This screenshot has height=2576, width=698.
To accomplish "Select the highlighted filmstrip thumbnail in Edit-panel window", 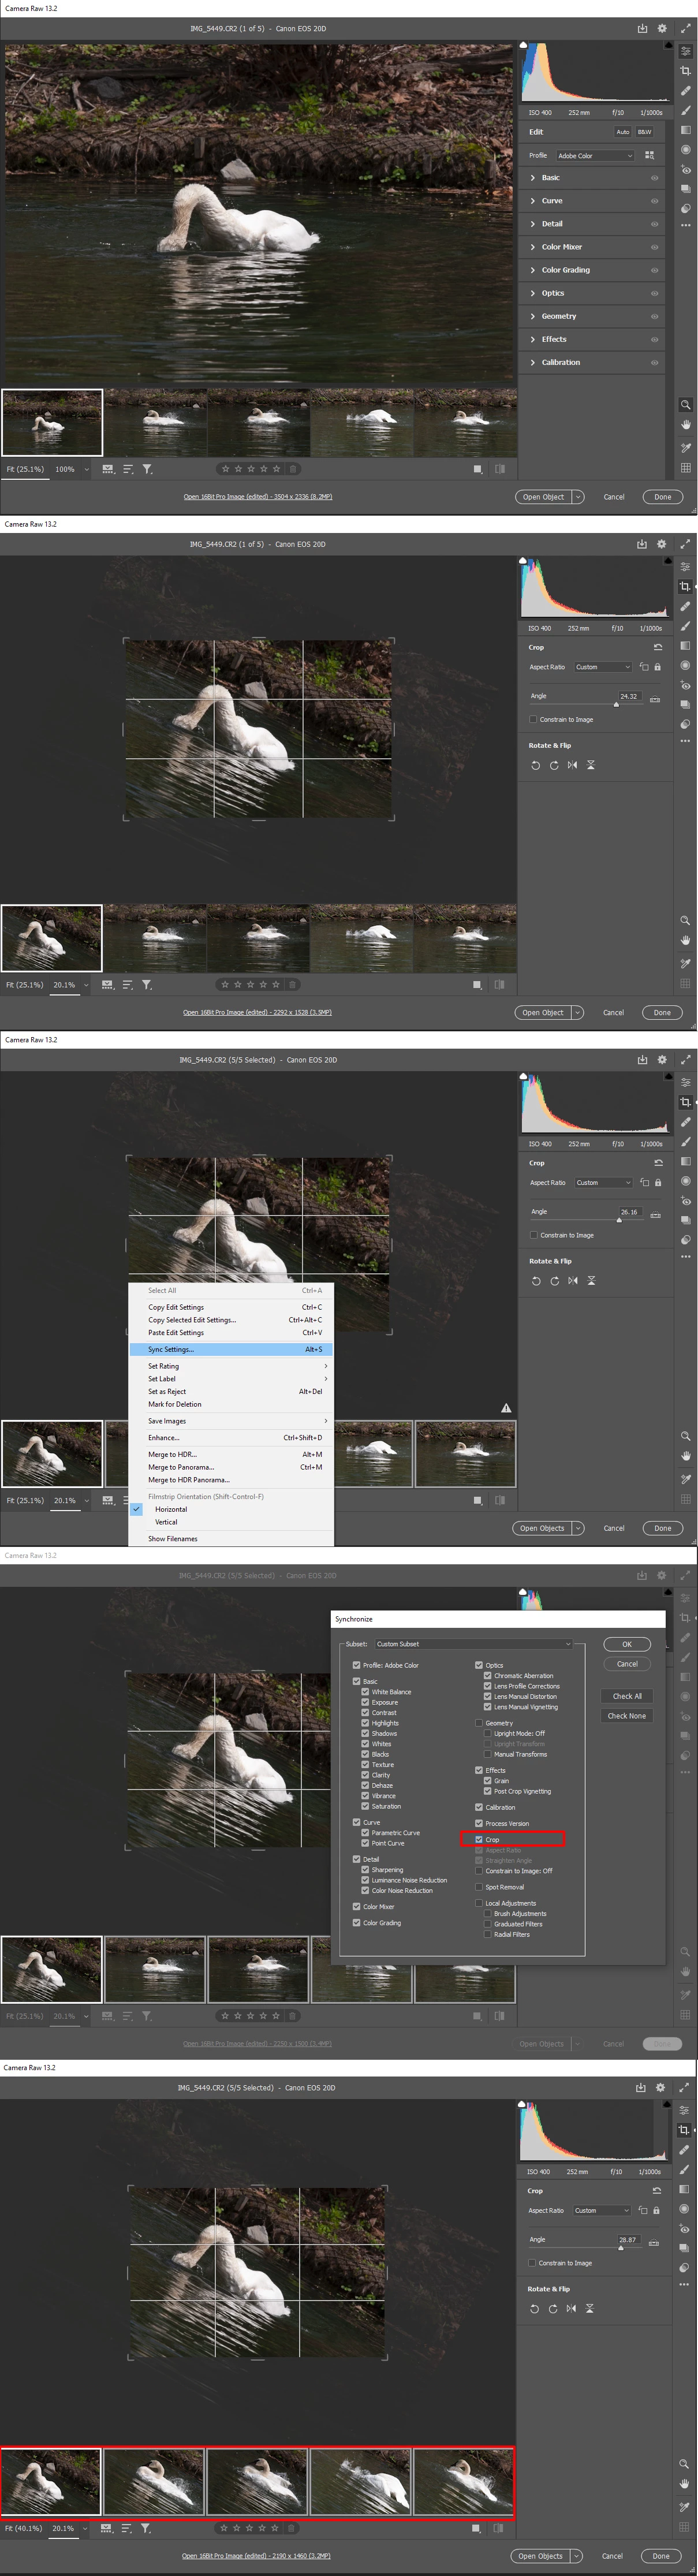I will (52, 423).
